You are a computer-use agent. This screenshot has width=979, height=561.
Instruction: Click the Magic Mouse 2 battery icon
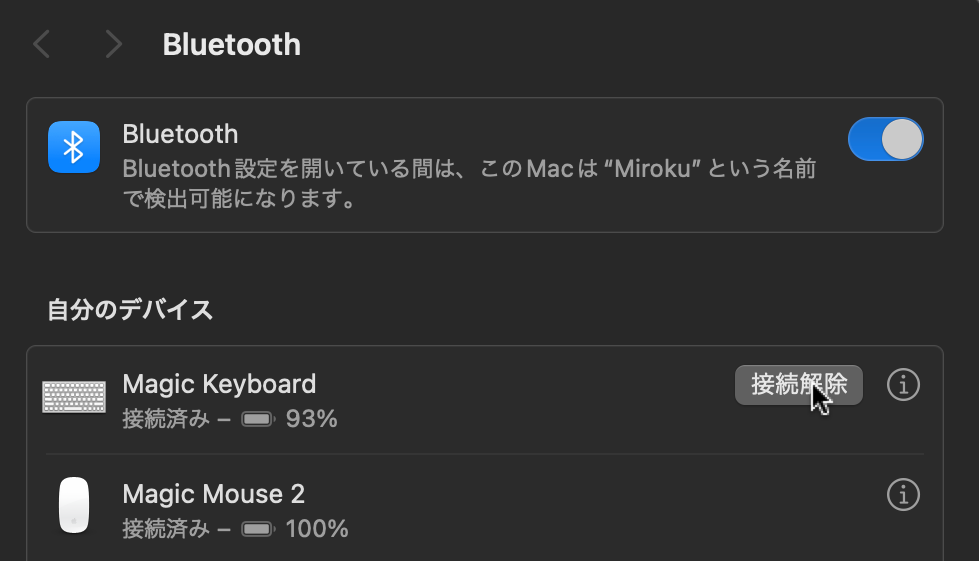257,528
